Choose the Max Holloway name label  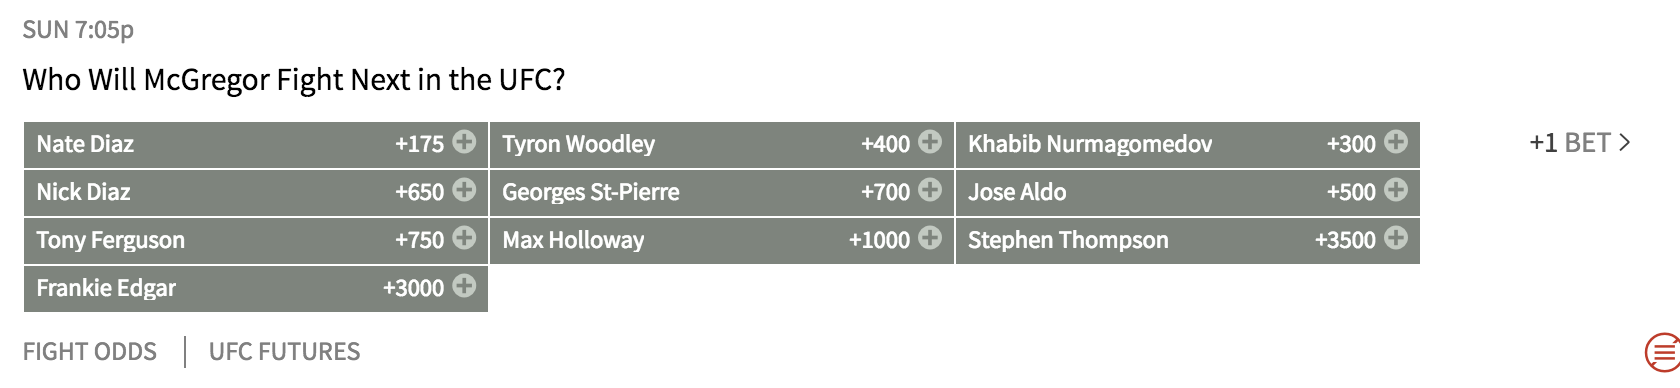click(x=573, y=240)
